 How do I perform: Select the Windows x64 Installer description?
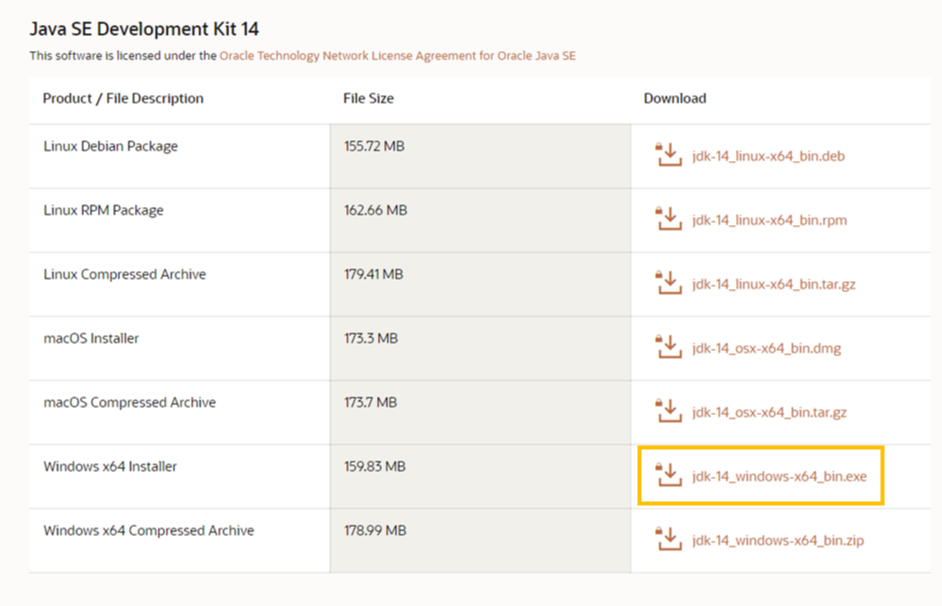tap(110, 467)
